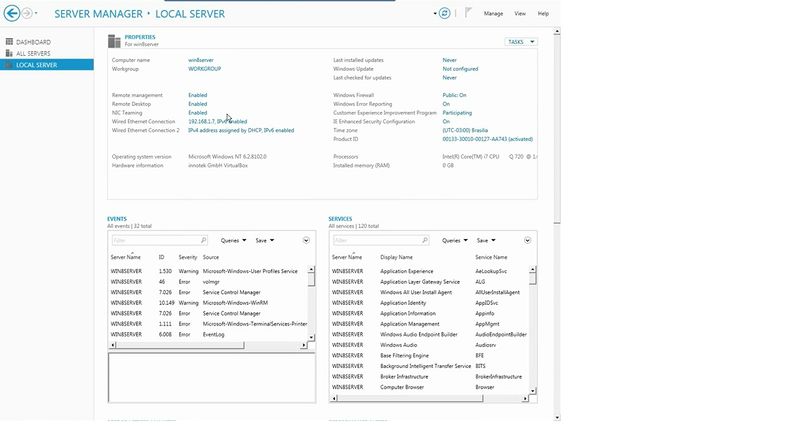800x432 pixels.
Task: Open the Help menu
Action: (x=543, y=14)
